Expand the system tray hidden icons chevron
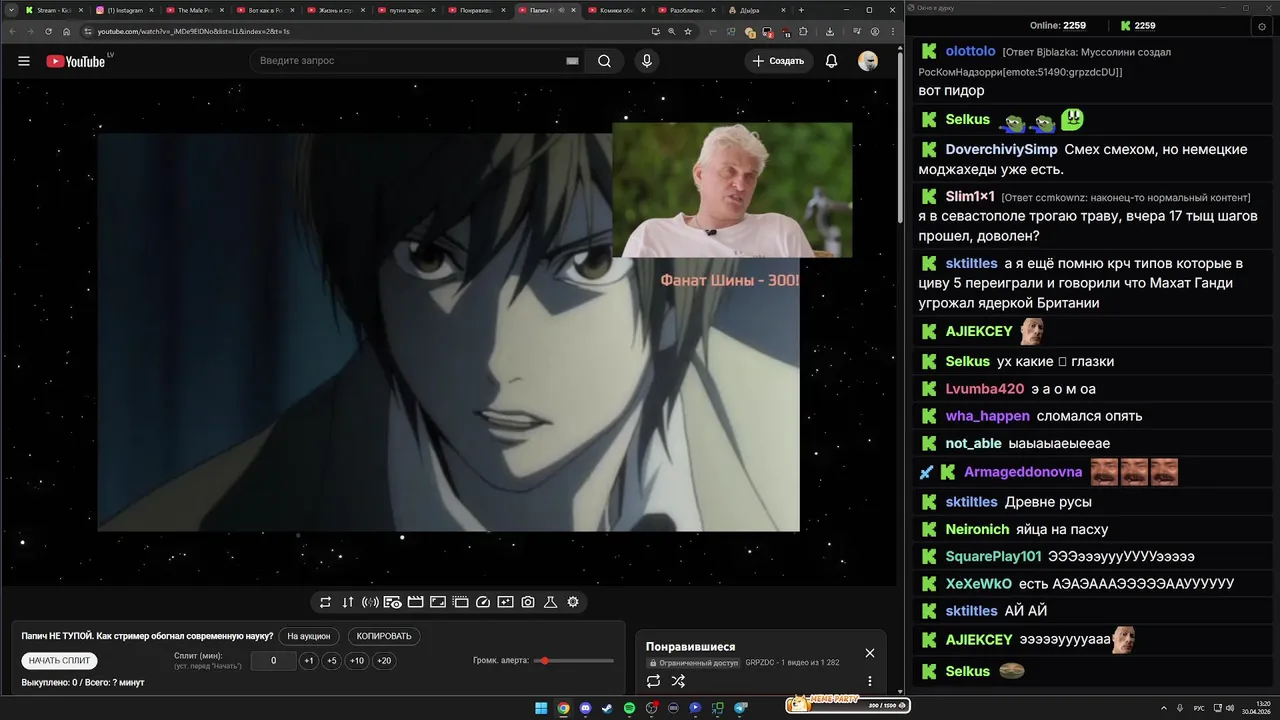The image size is (1280, 720). click(x=1164, y=708)
